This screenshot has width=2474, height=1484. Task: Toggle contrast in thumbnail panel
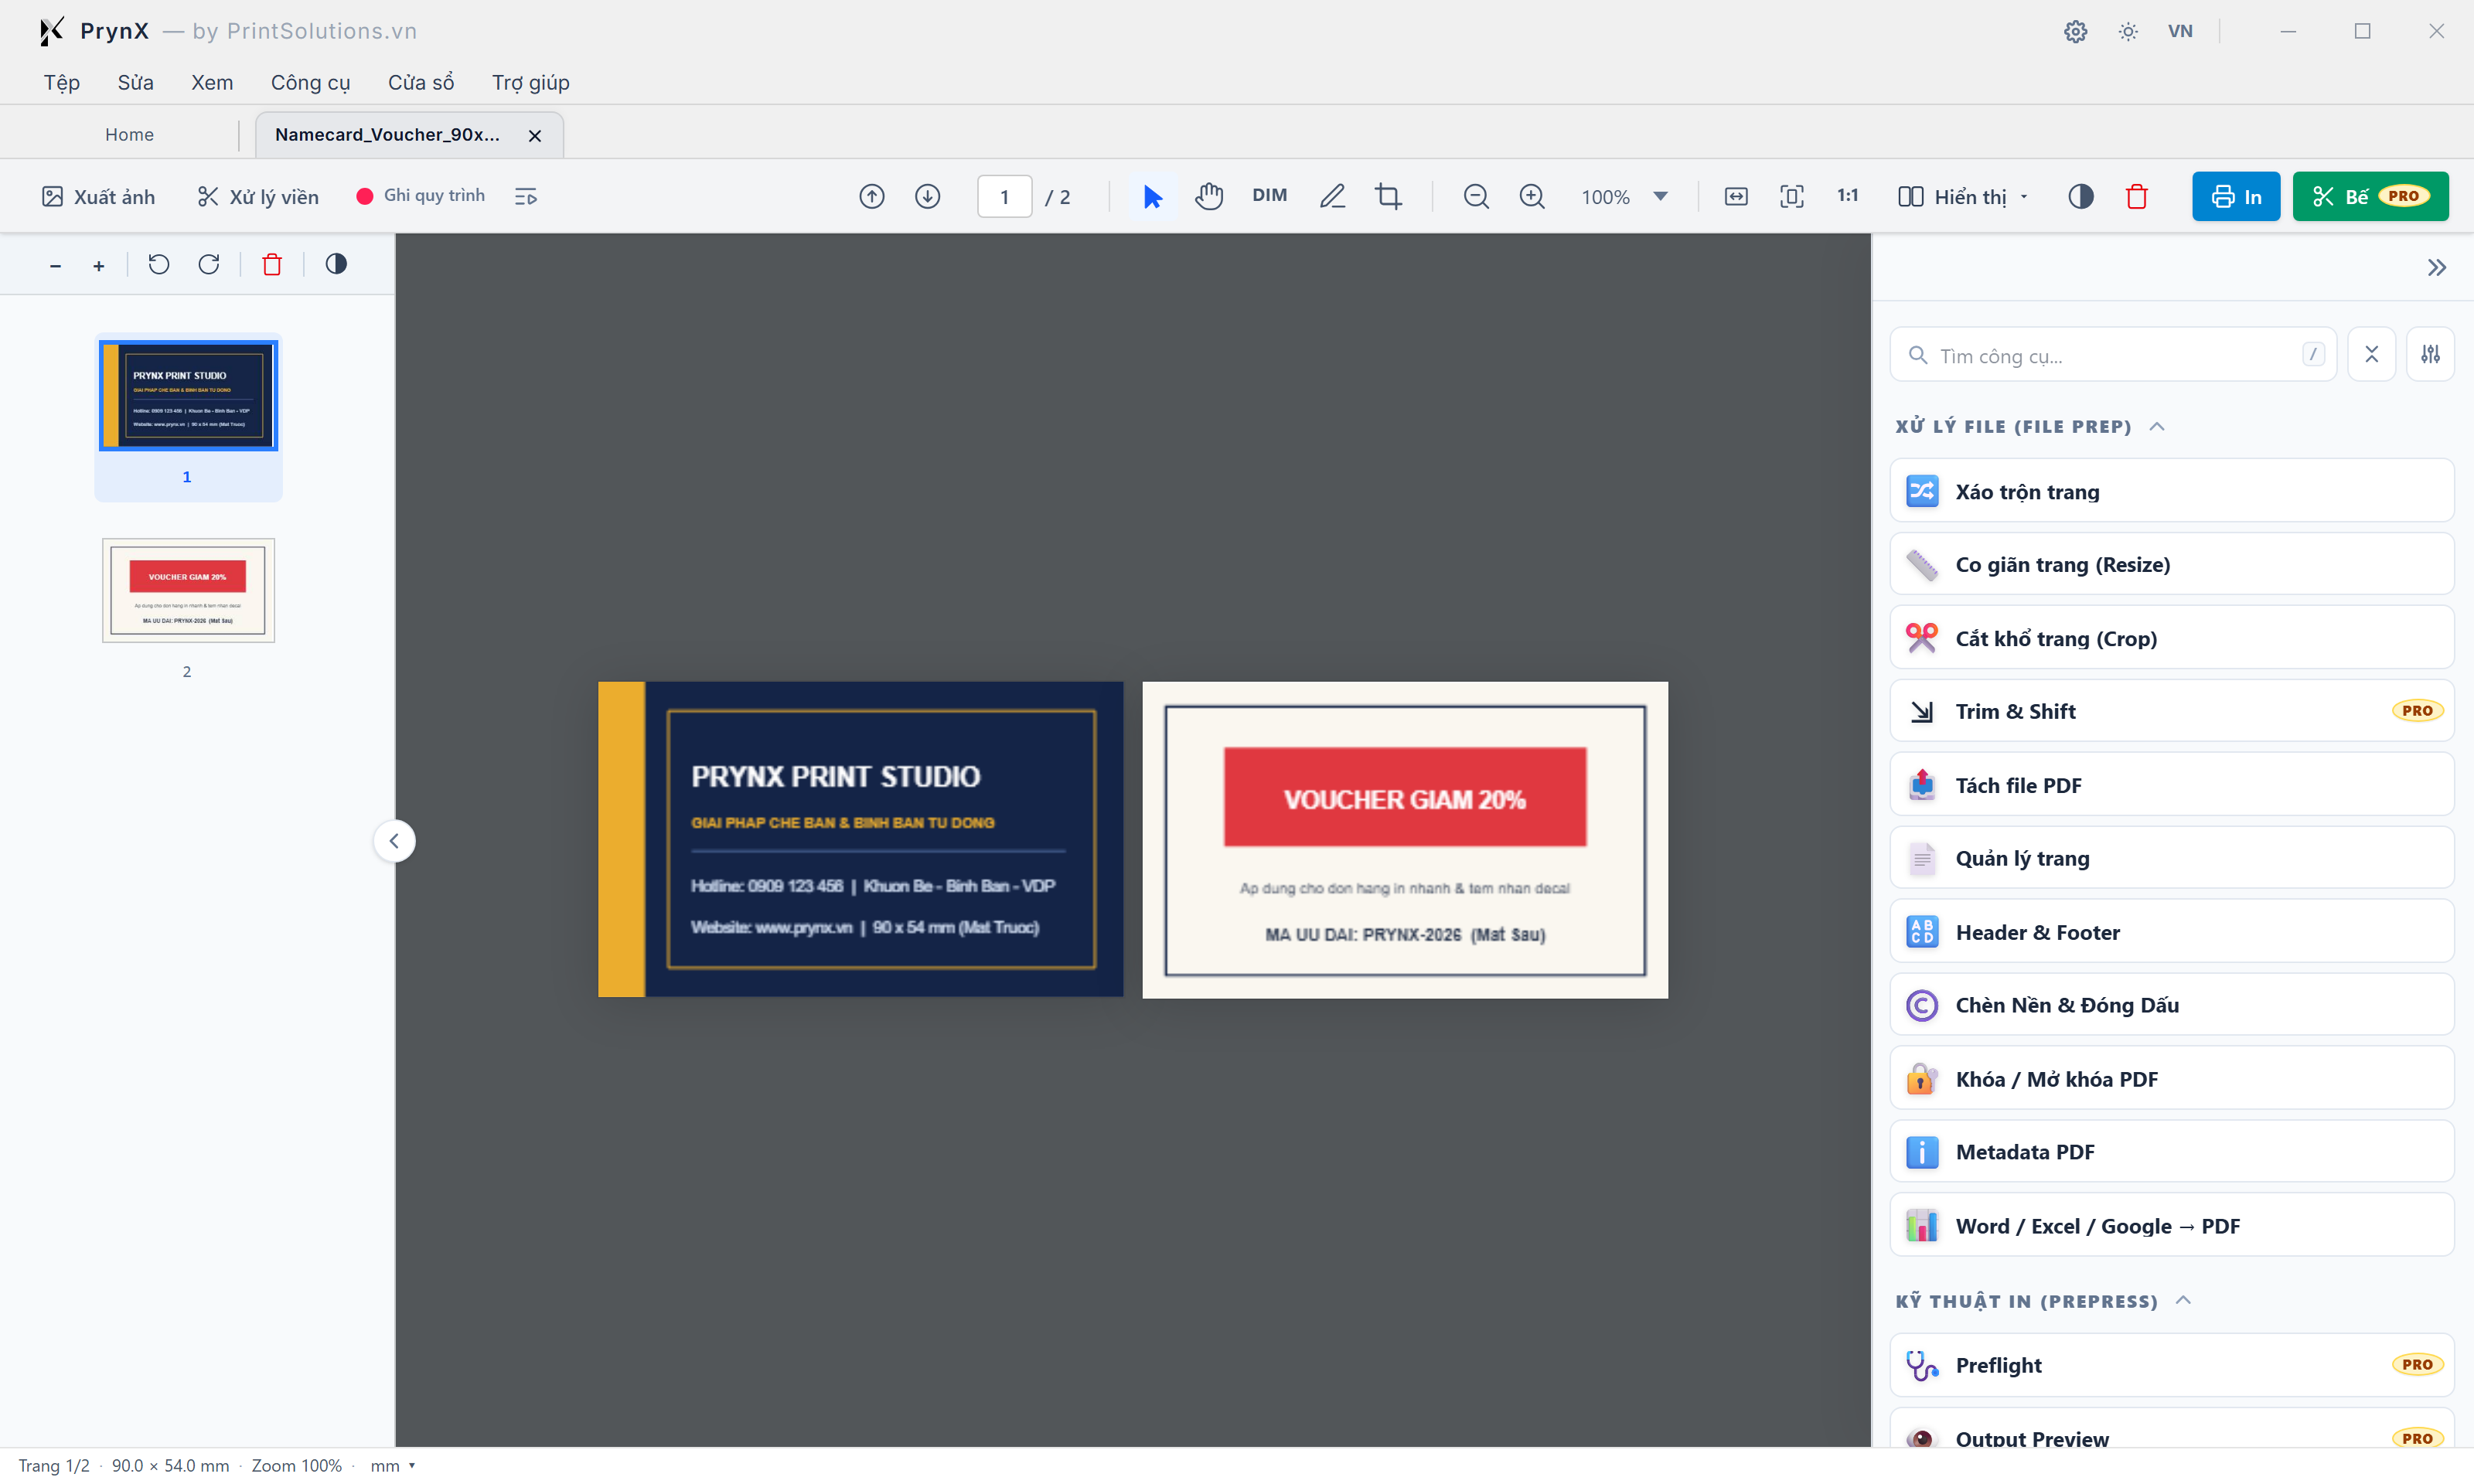[x=336, y=264]
